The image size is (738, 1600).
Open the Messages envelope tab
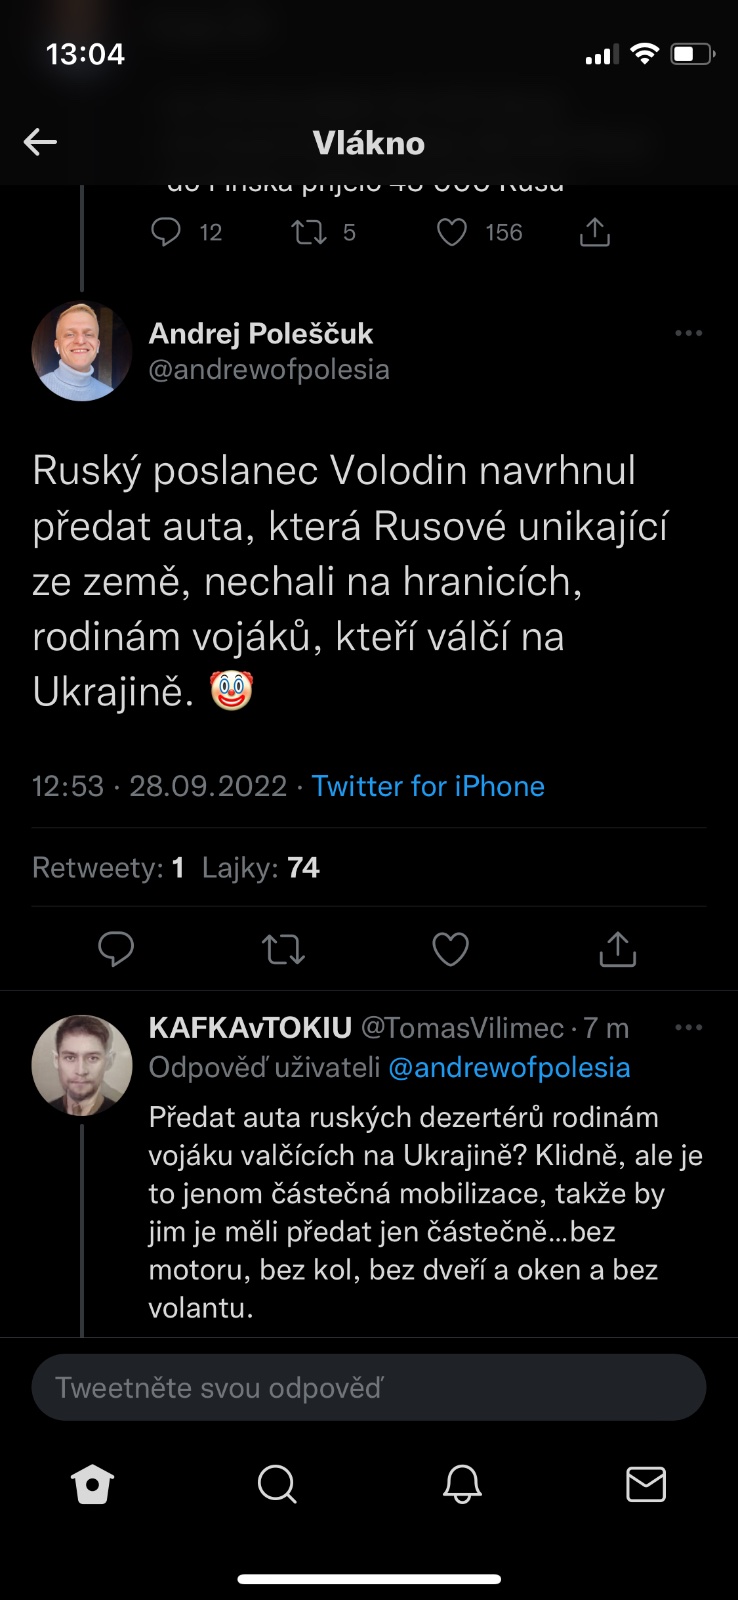click(x=646, y=1484)
